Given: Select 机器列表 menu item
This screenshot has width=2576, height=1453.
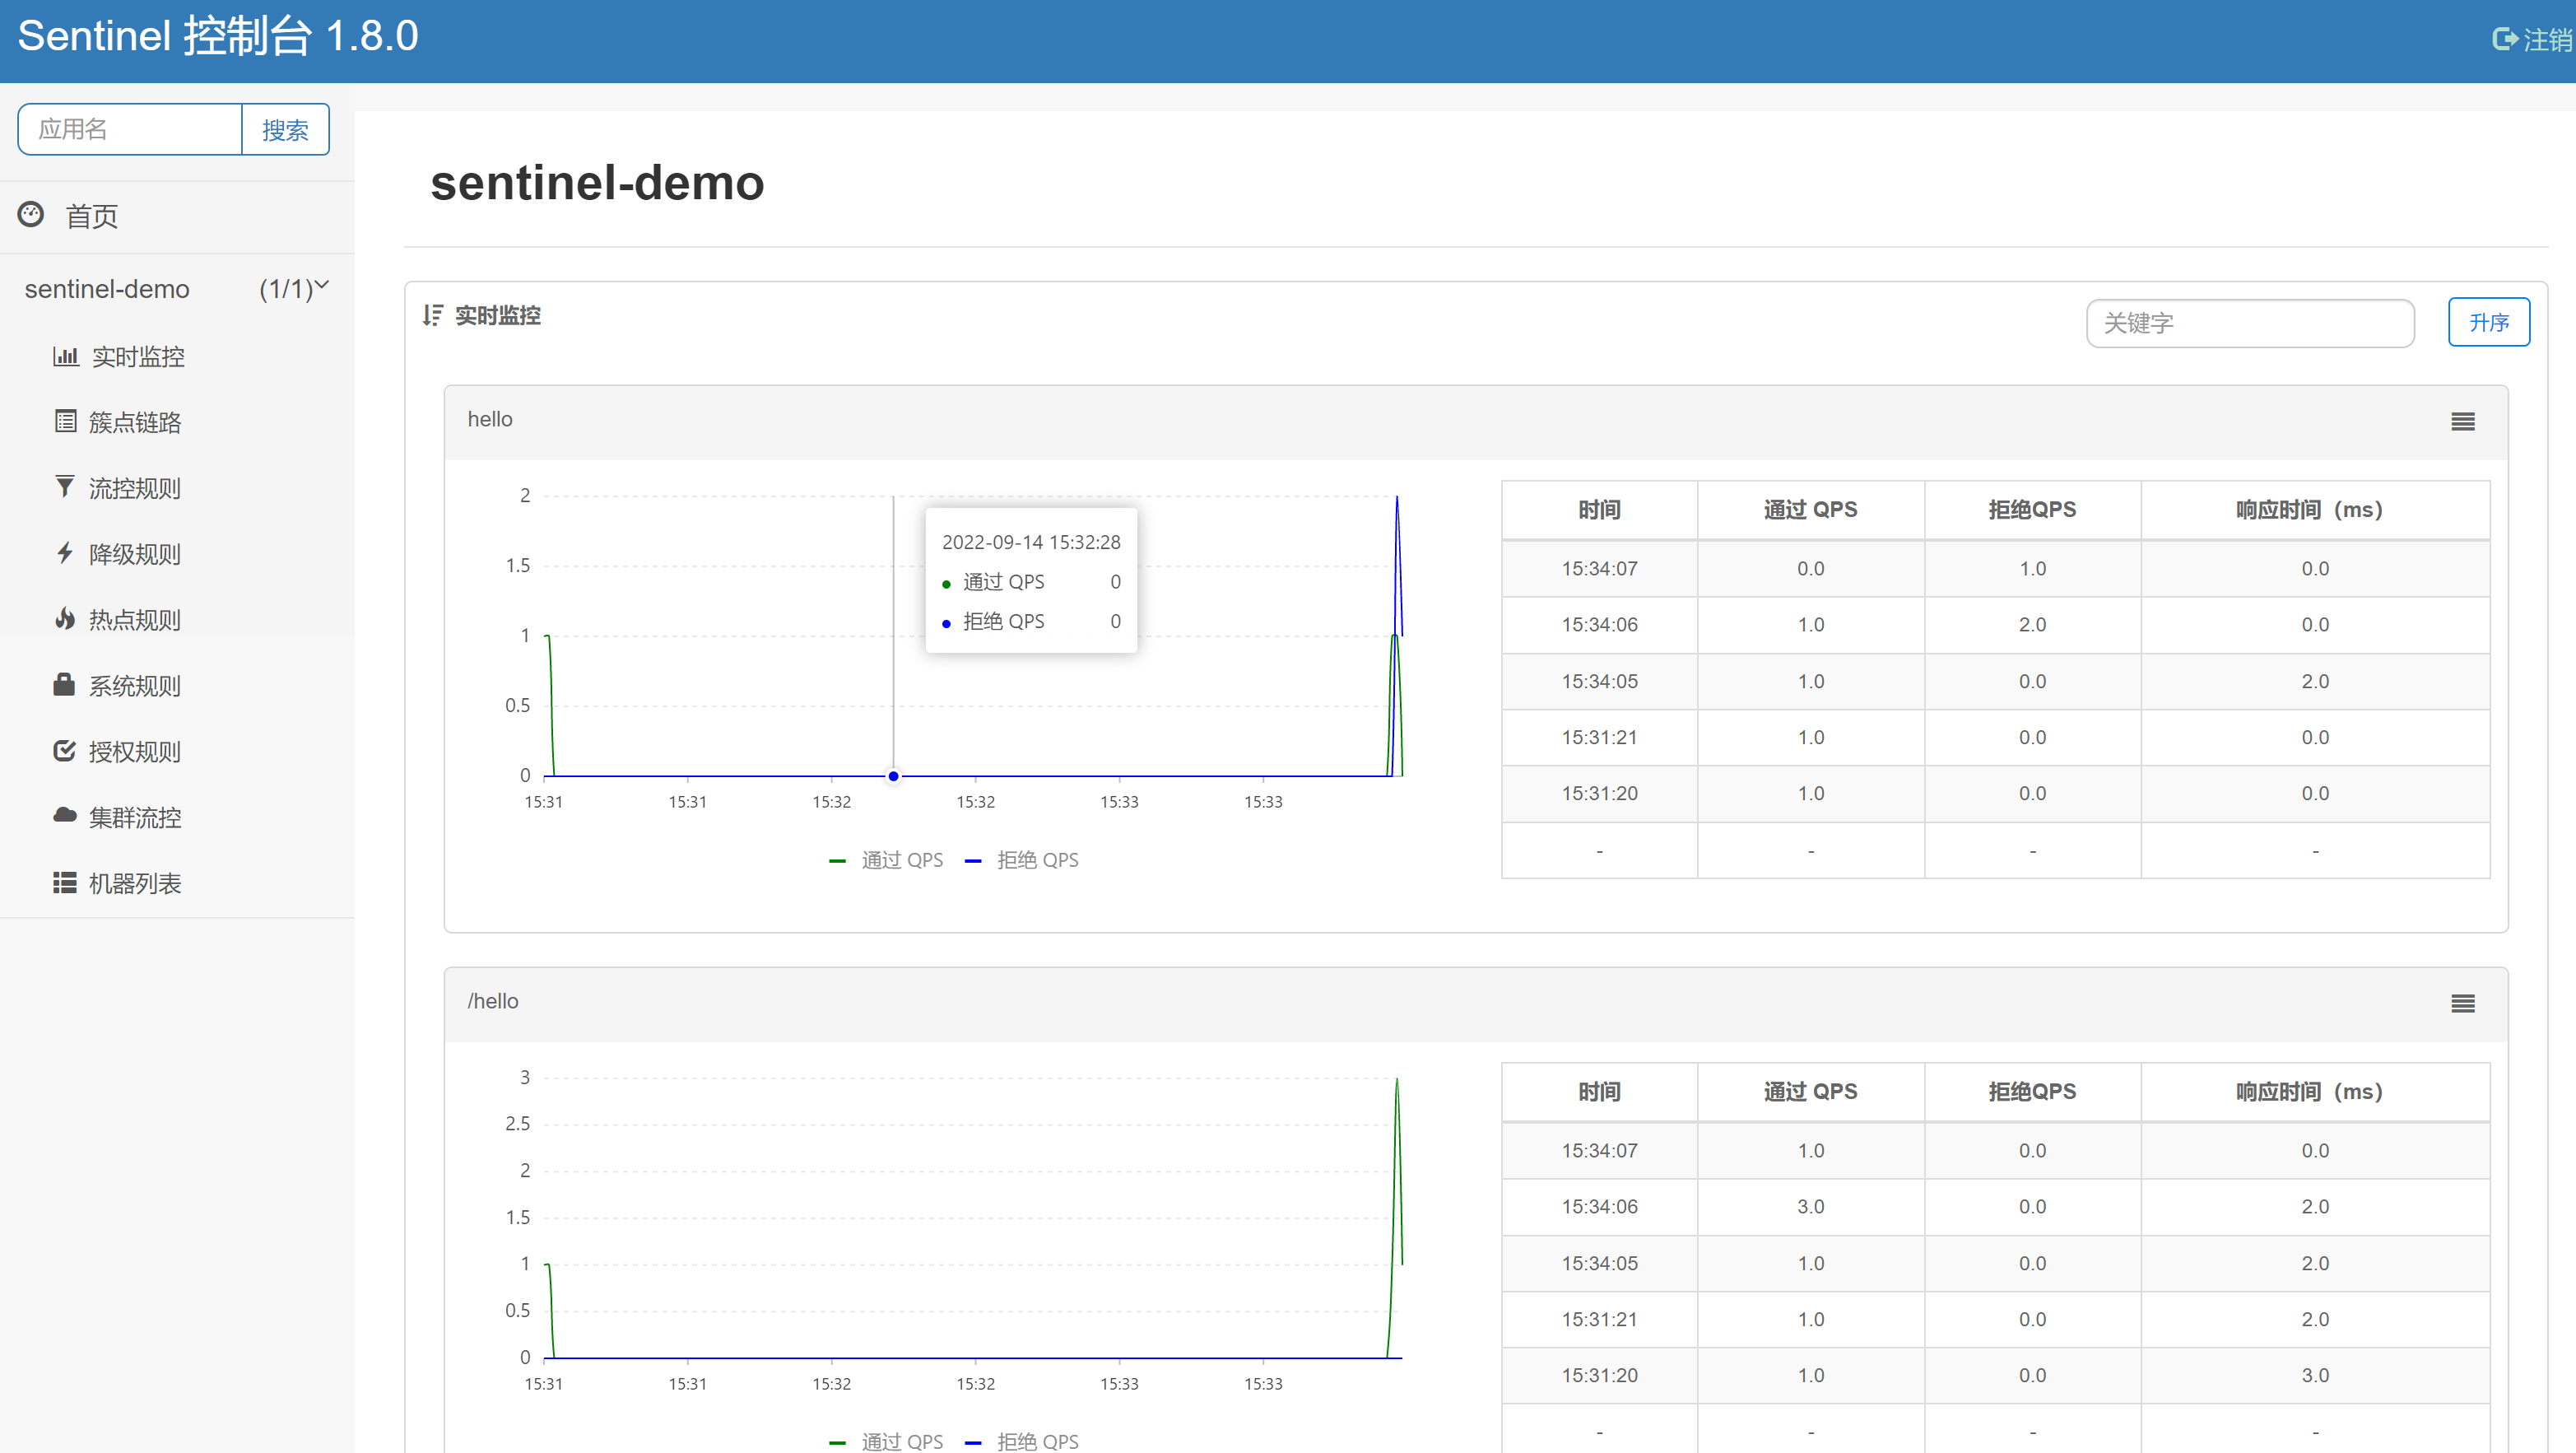Looking at the screenshot, I should click(135, 884).
